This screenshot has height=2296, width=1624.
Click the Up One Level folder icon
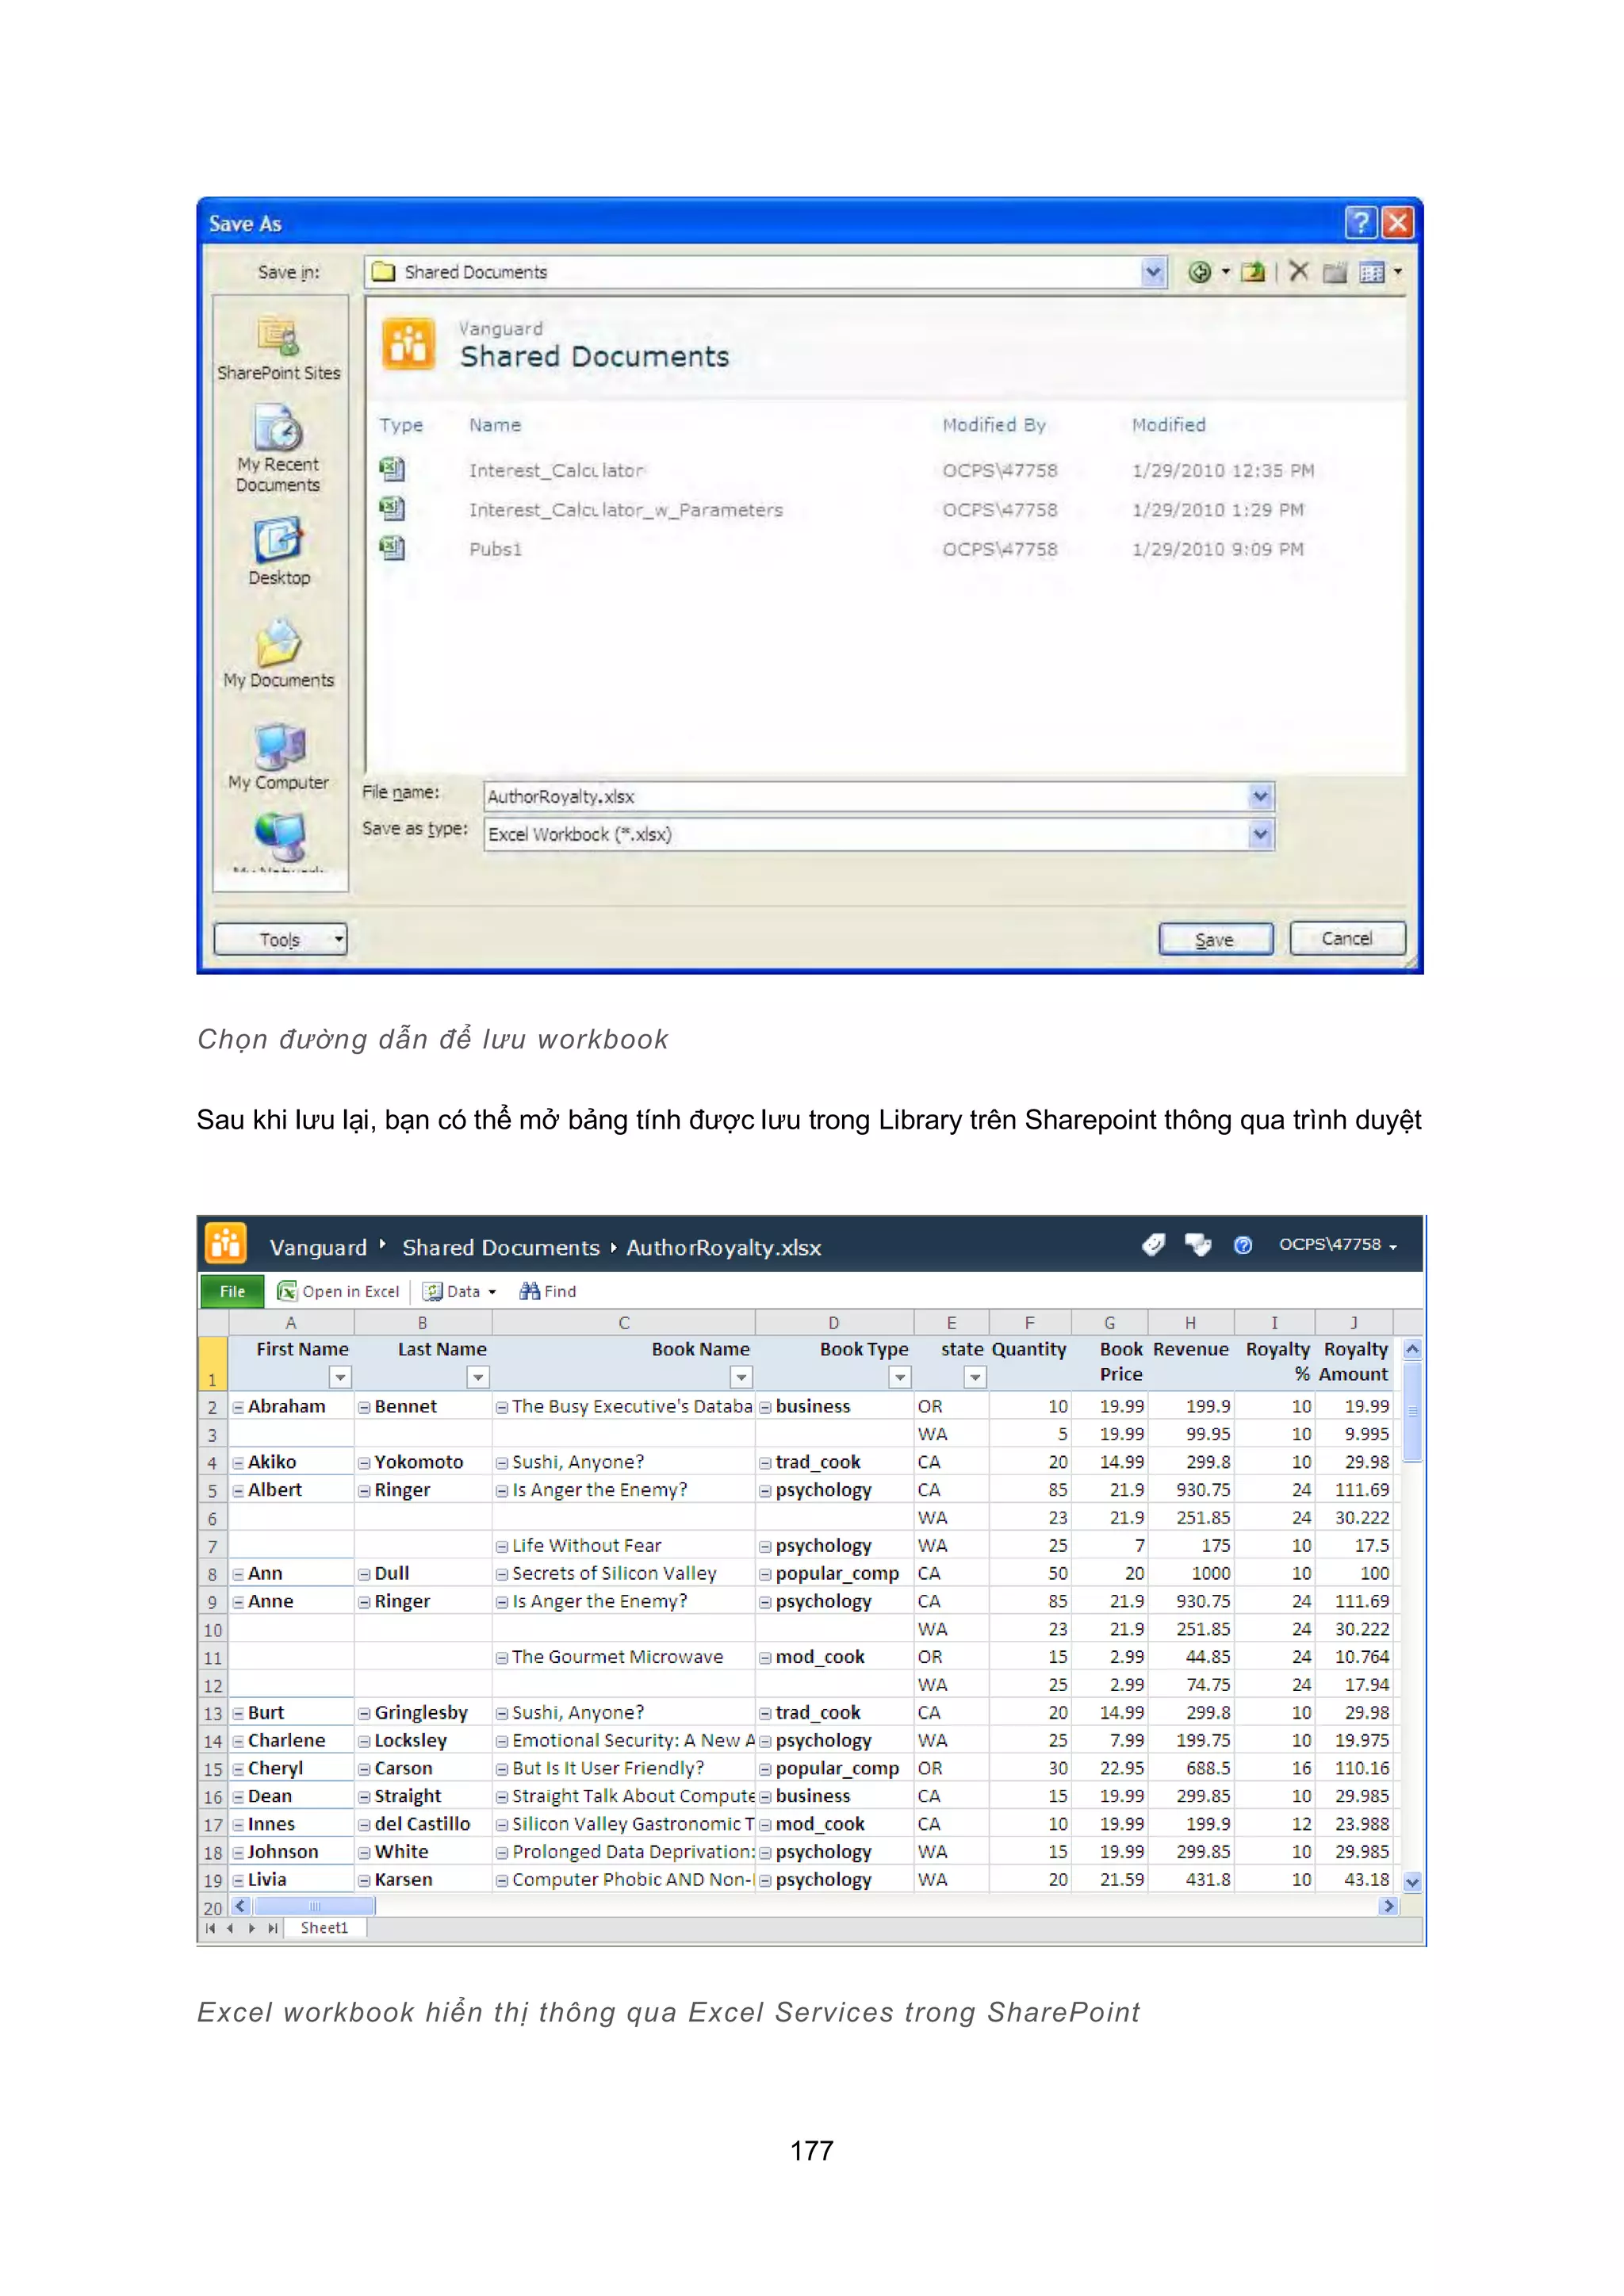[1252, 271]
